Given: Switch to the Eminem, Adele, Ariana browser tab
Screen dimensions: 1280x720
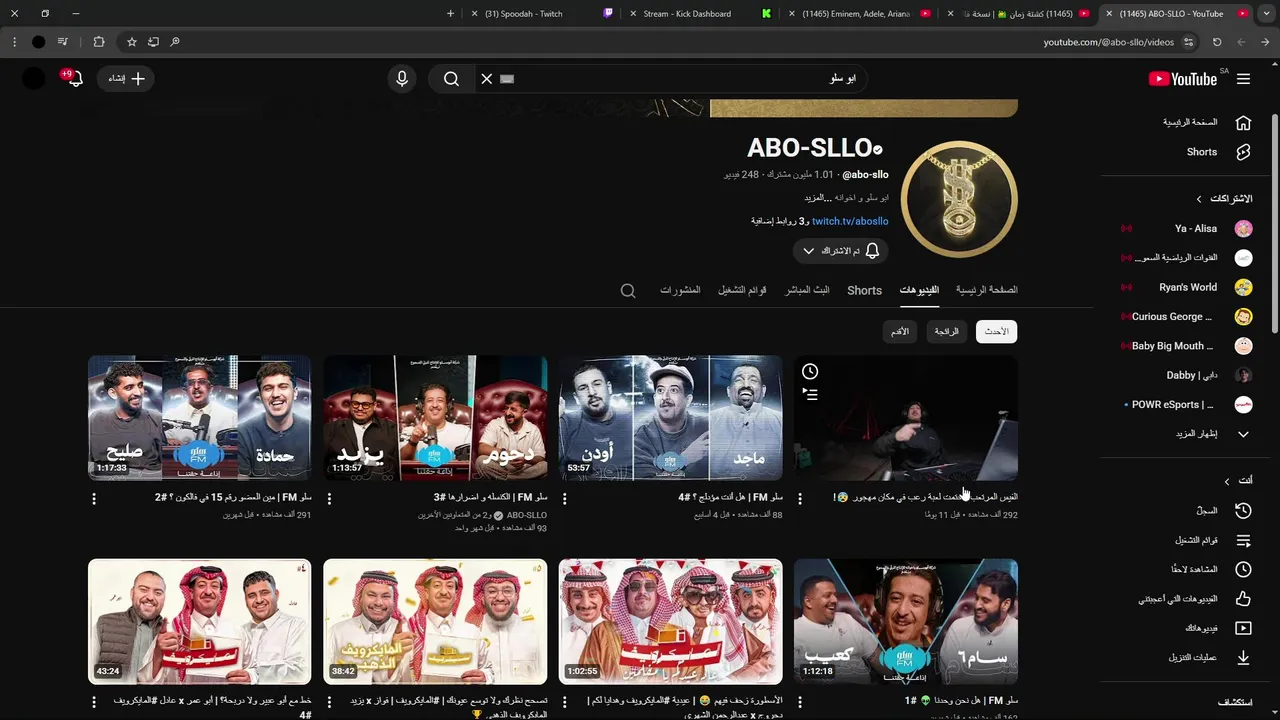Looking at the screenshot, I should pos(856,14).
